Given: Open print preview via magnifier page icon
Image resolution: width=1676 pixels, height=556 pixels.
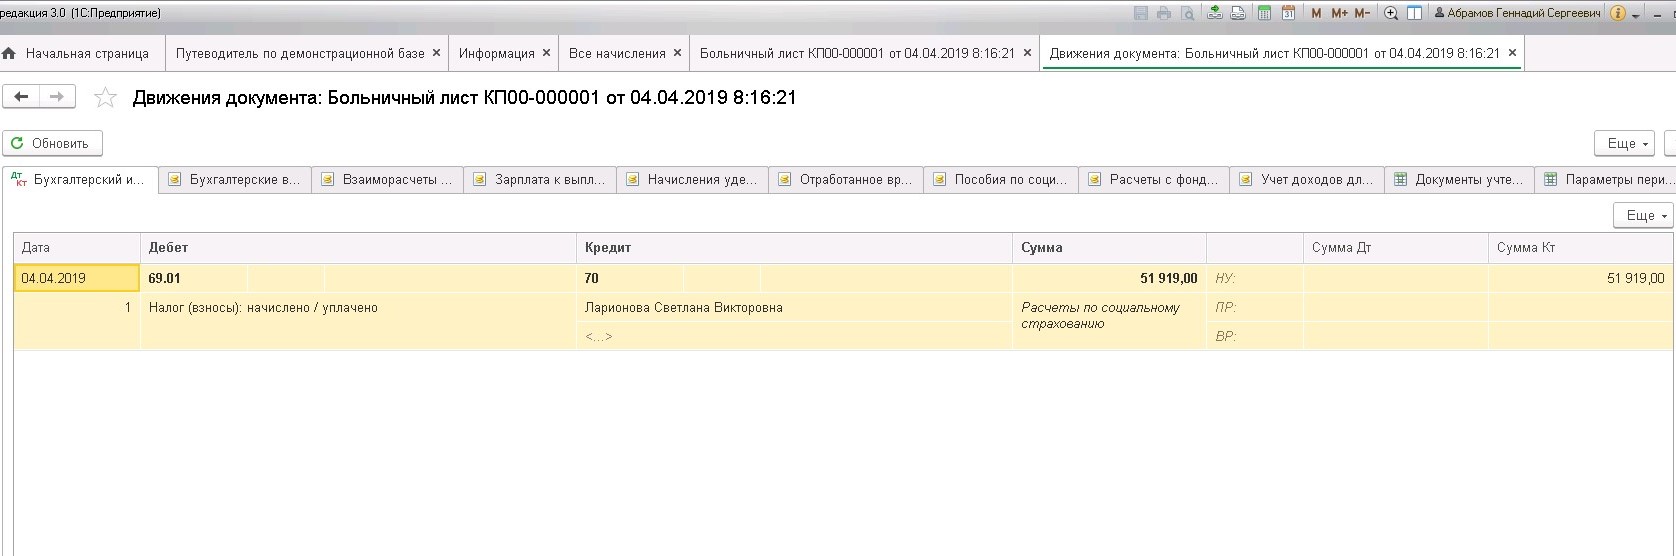Looking at the screenshot, I should coord(1187,13).
